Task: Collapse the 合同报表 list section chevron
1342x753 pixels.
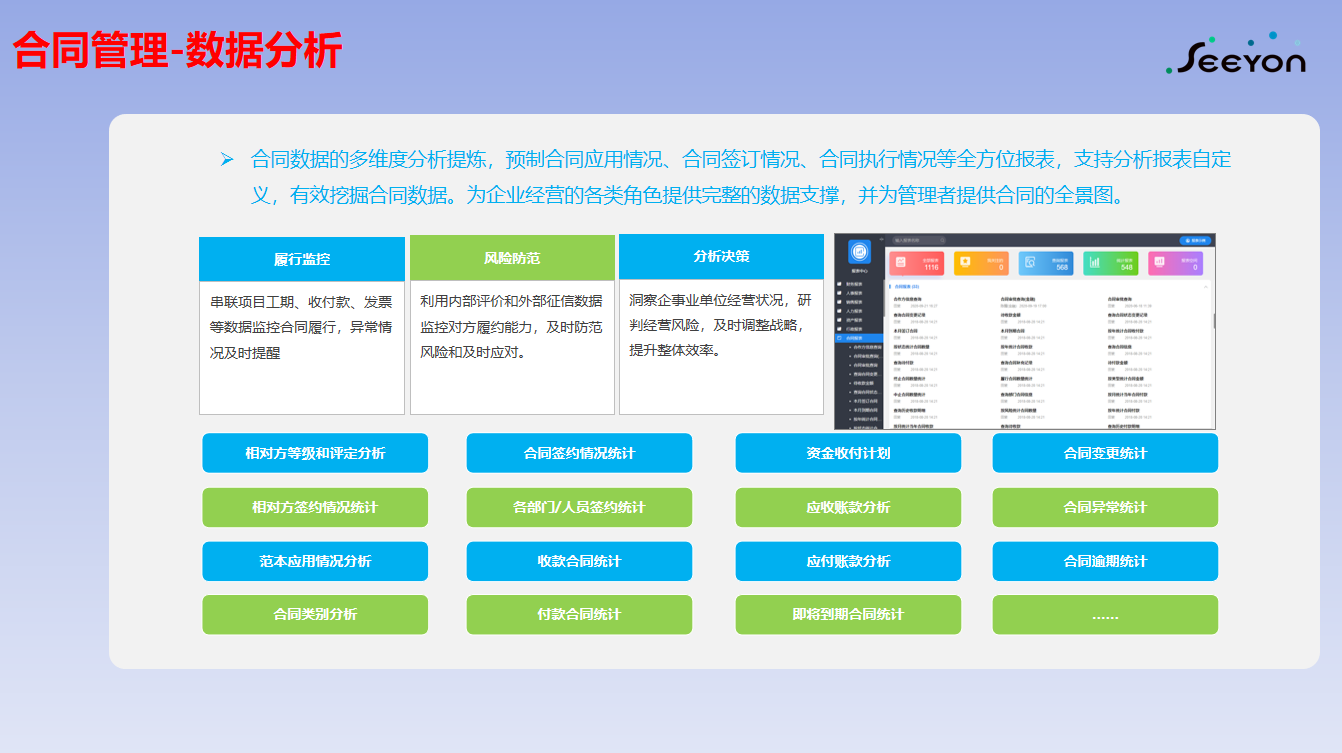Action: (x=1206, y=286)
